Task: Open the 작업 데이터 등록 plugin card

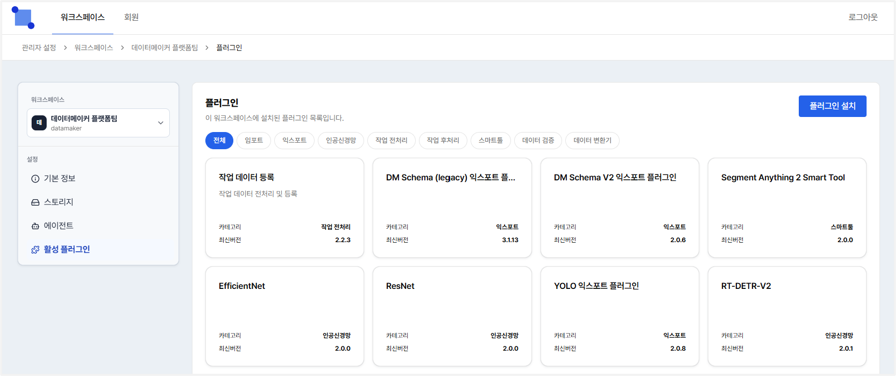Action: point(284,208)
